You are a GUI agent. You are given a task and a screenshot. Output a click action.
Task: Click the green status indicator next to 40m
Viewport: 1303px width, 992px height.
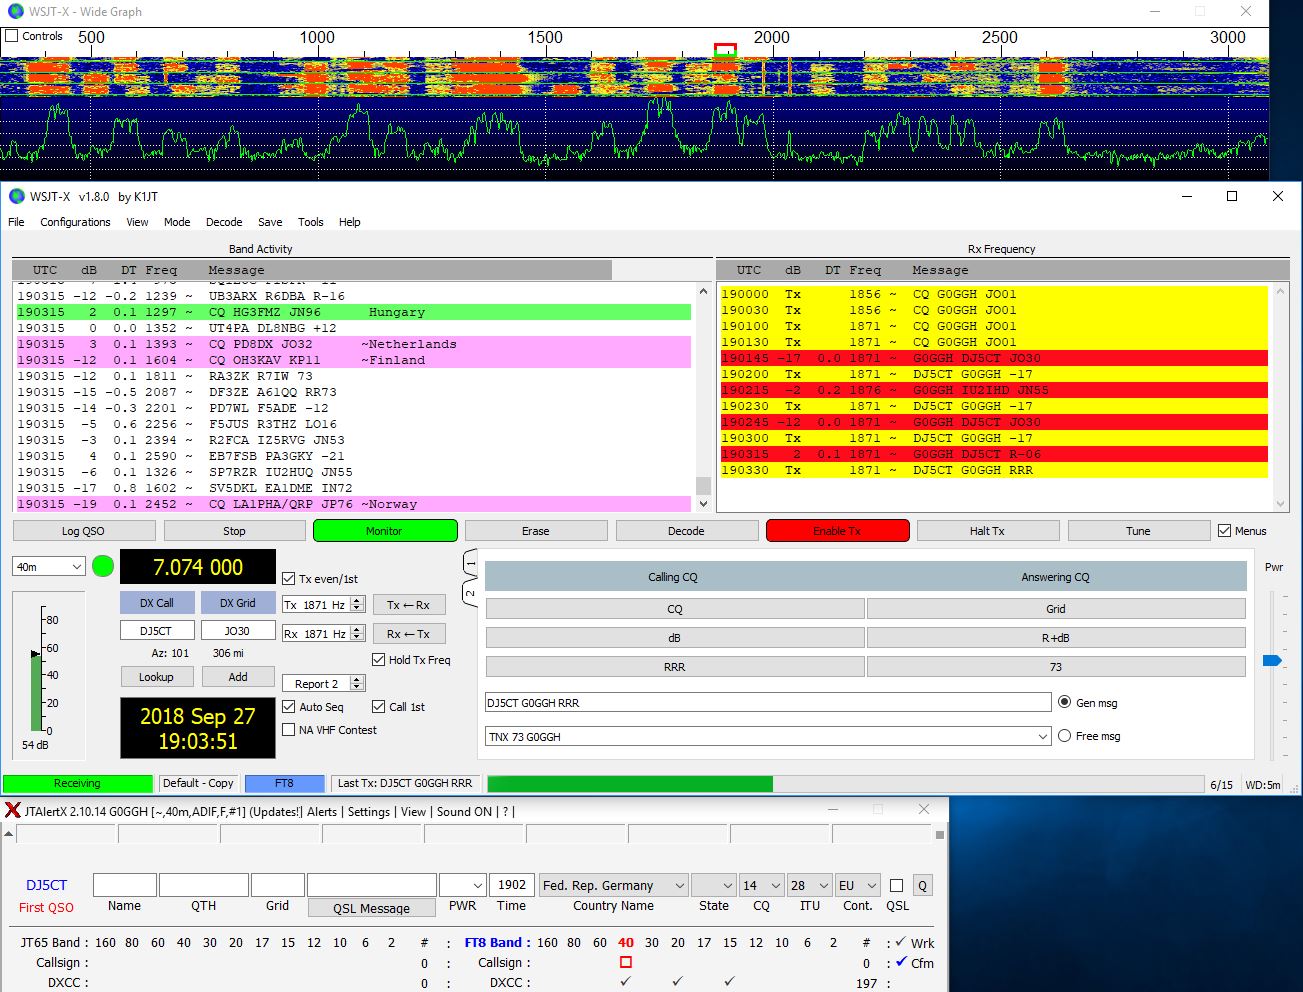pyautogui.click(x=103, y=566)
